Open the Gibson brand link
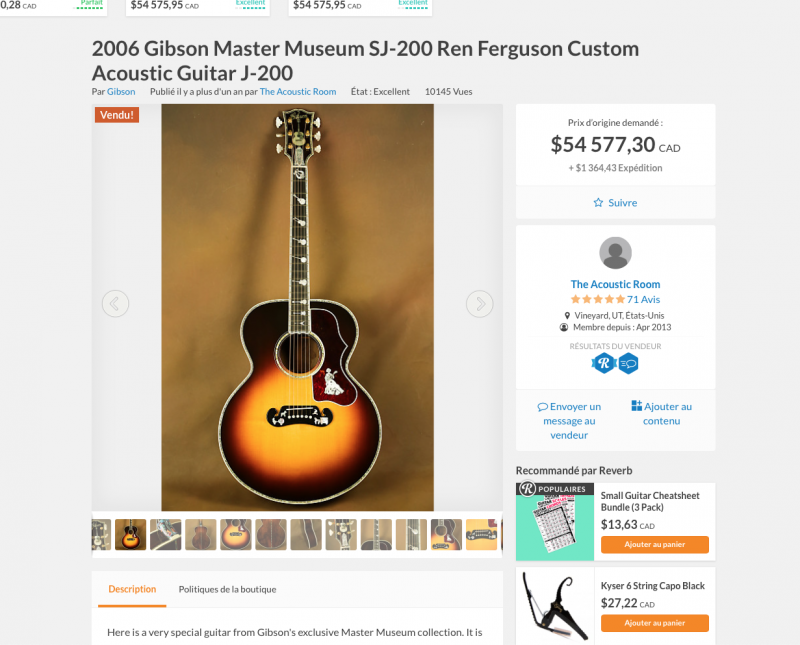Viewport: 800px width, 645px height. [121, 92]
